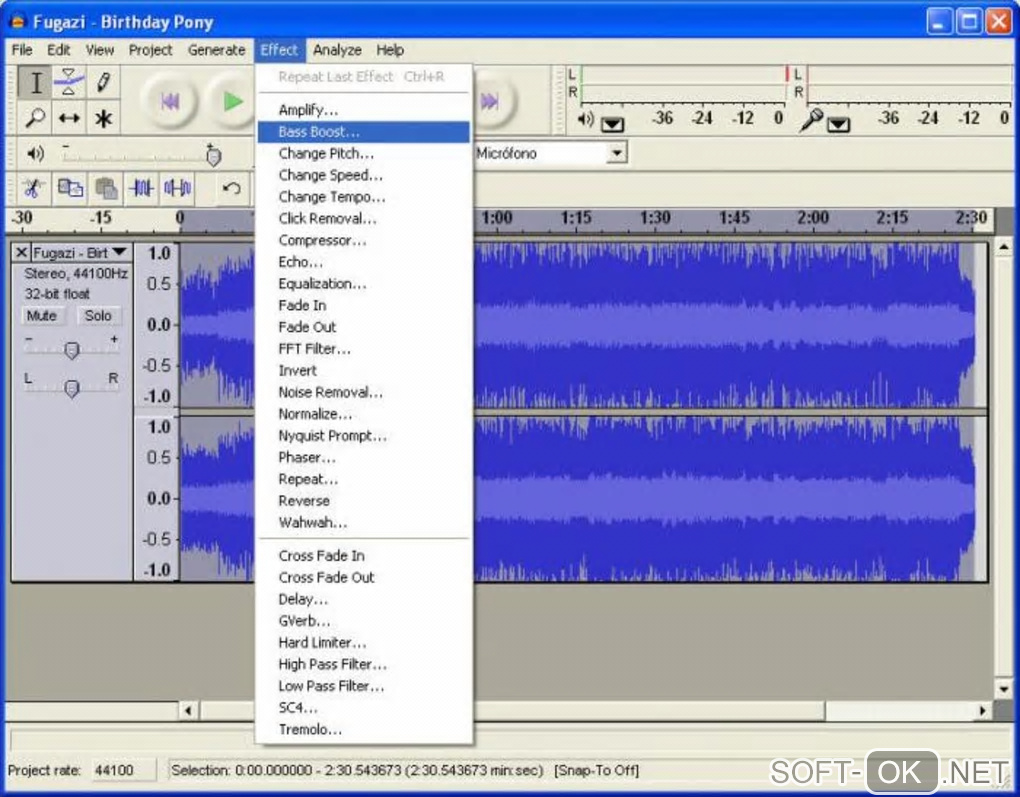Image resolution: width=1020 pixels, height=797 pixels.
Task: Select the Multi-tool asterisk icon
Action: click(x=102, y=118)
